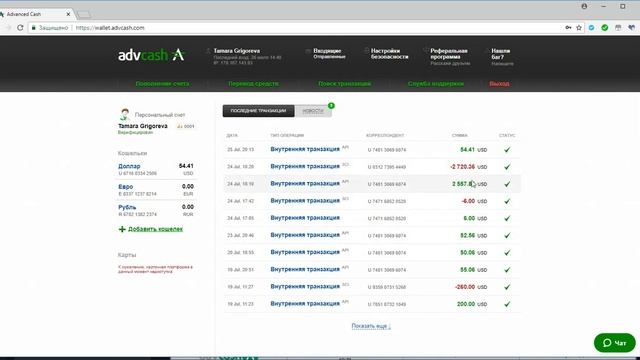Open the green Чат button
Image resolution: width=640 pixels, height=360 pixels.
point(615,343)
